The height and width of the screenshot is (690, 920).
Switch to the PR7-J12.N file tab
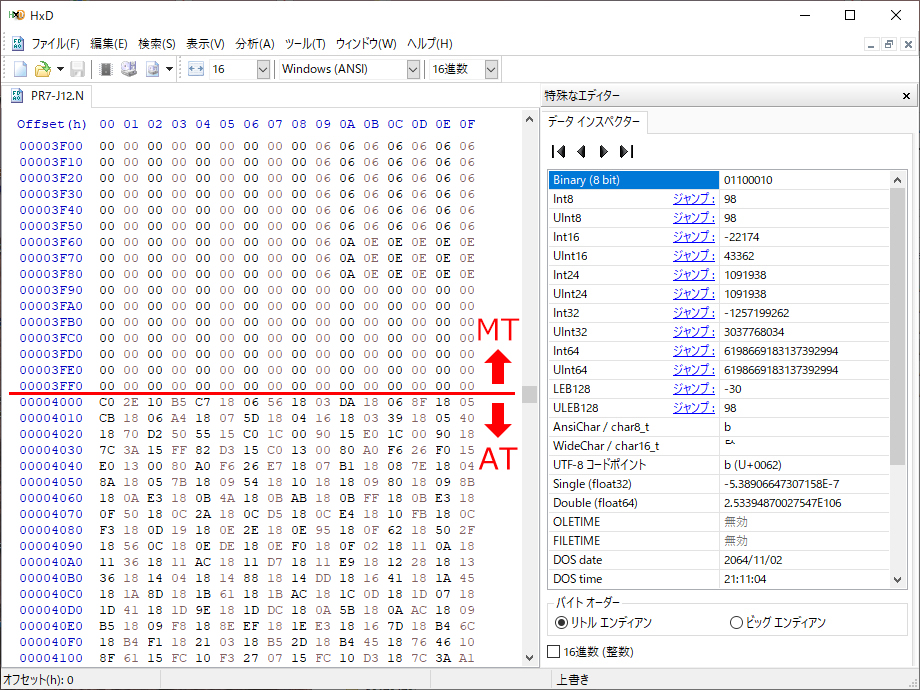(49, 96)
